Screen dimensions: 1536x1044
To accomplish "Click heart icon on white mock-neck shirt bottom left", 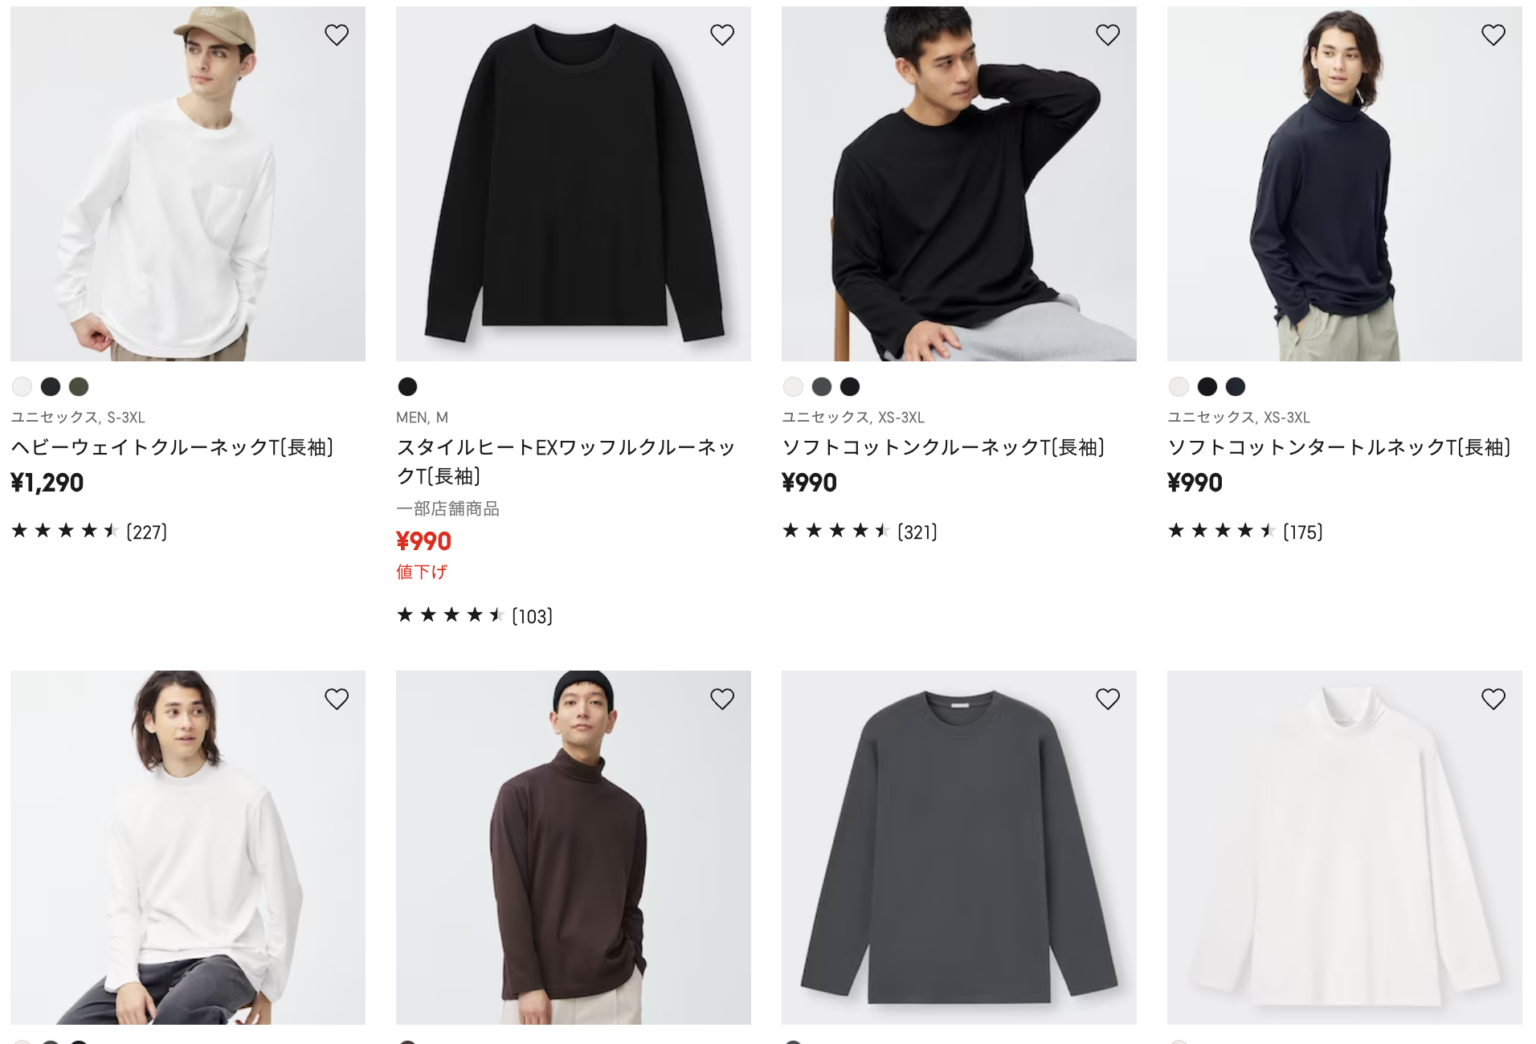I will pyautogui.click(x=336, y=699).
